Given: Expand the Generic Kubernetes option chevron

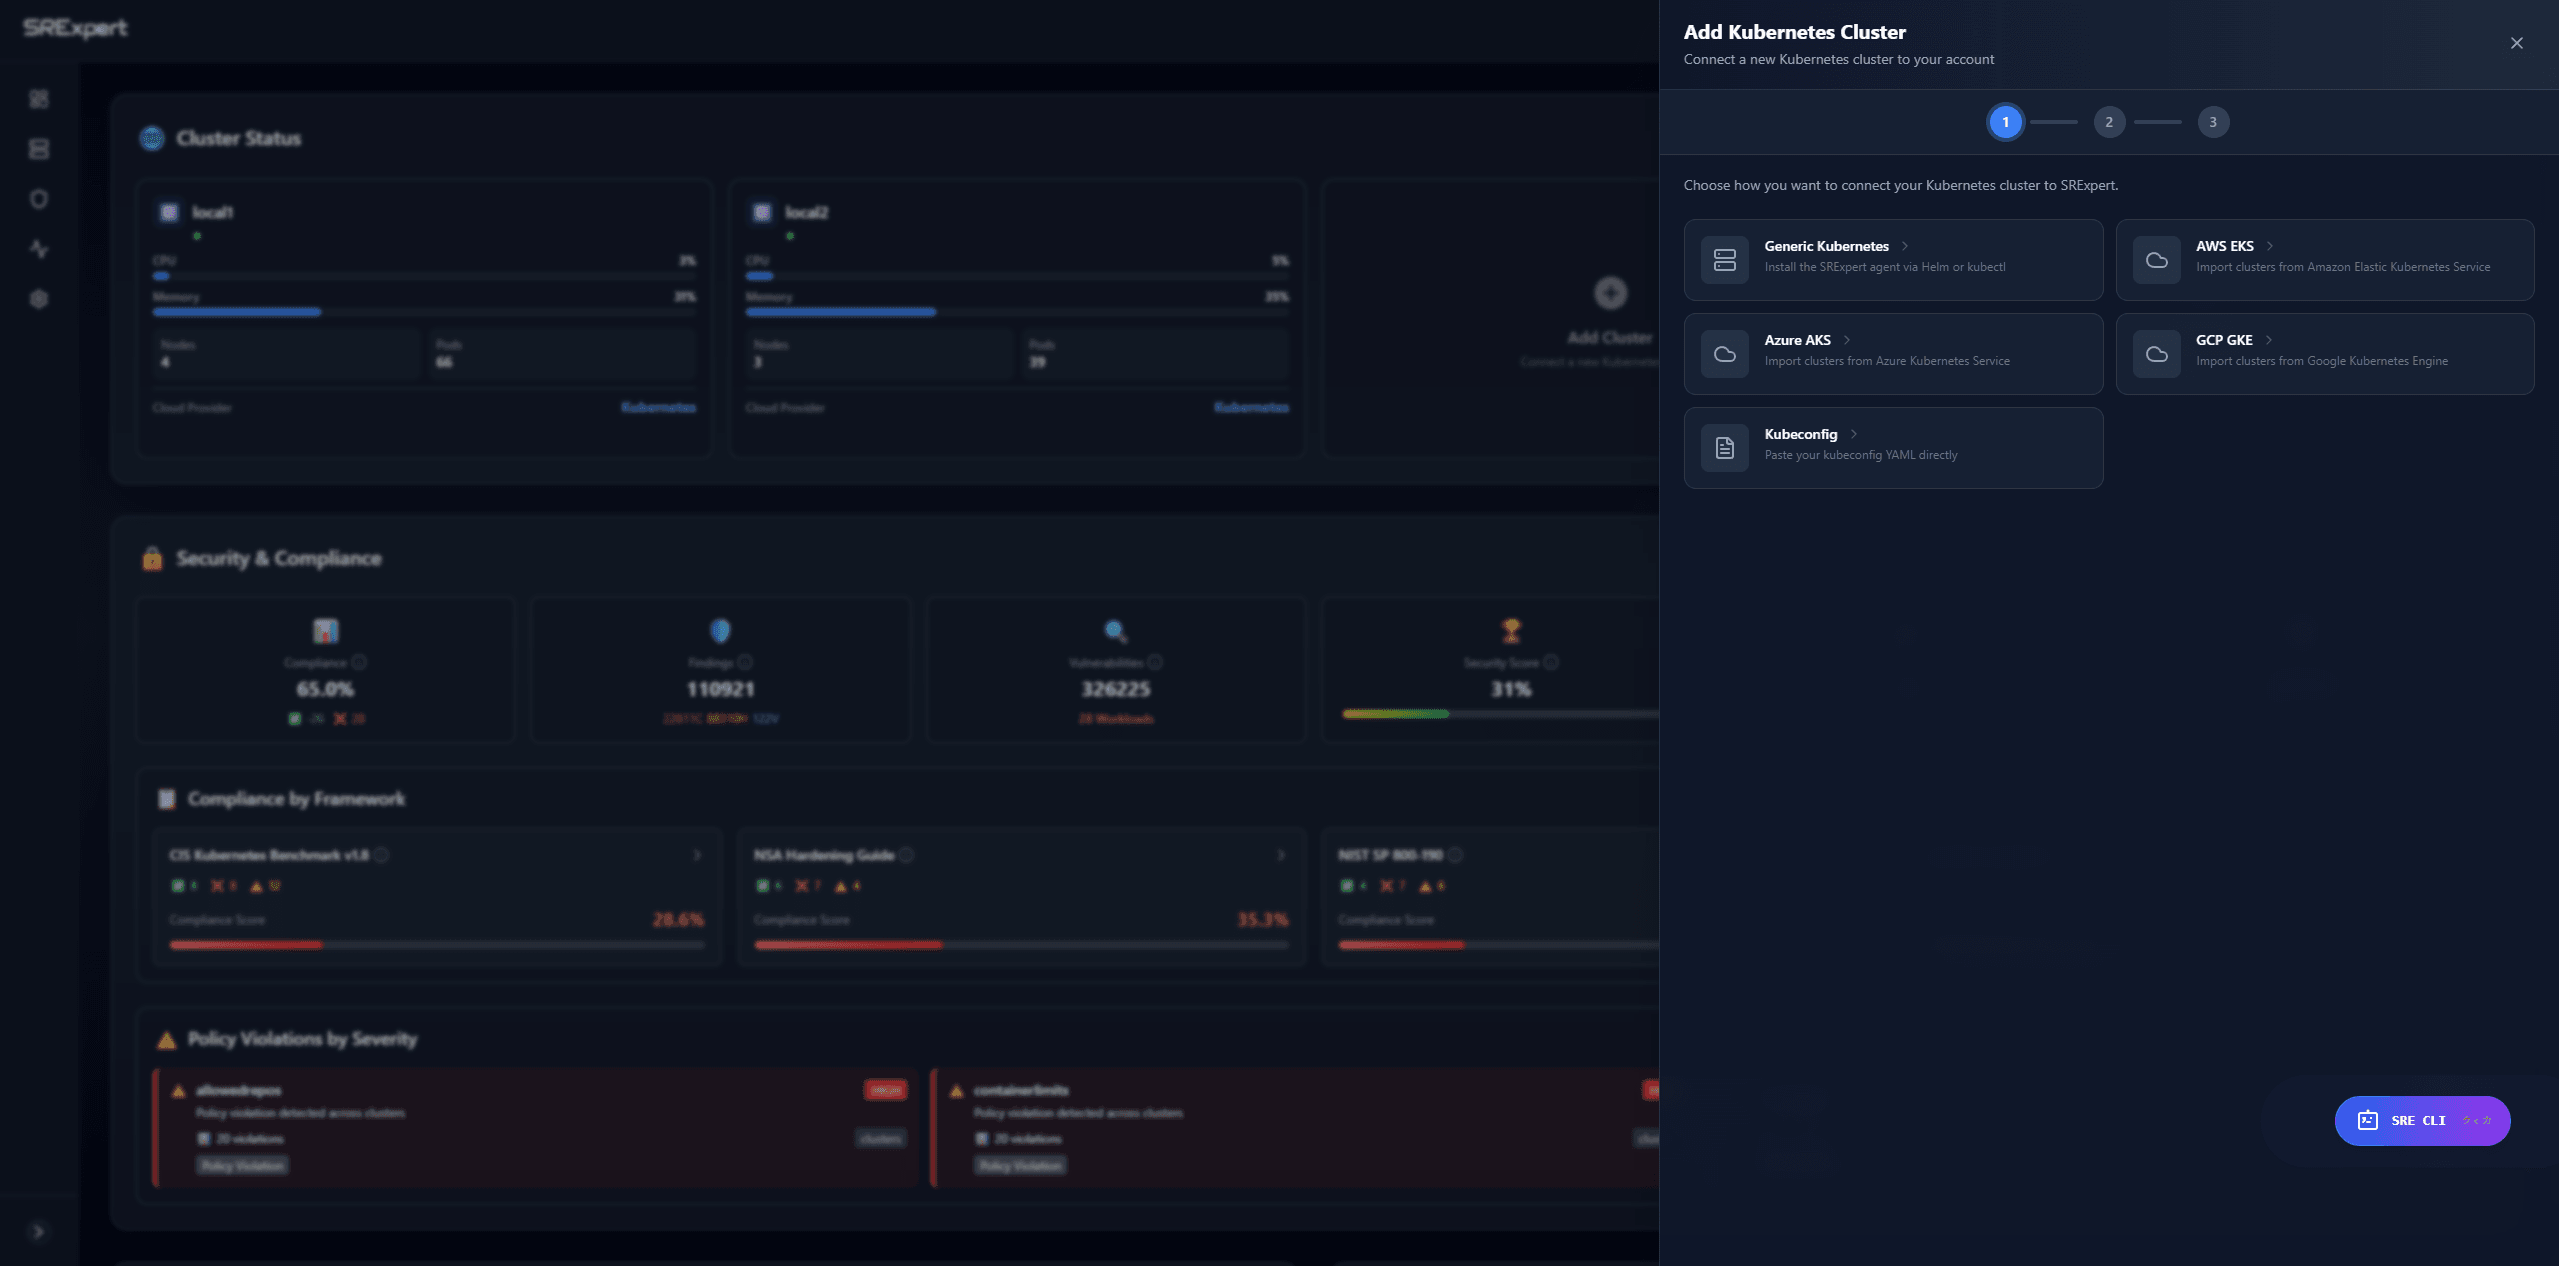Looking at the screenshot, I should coord(1905,246).
